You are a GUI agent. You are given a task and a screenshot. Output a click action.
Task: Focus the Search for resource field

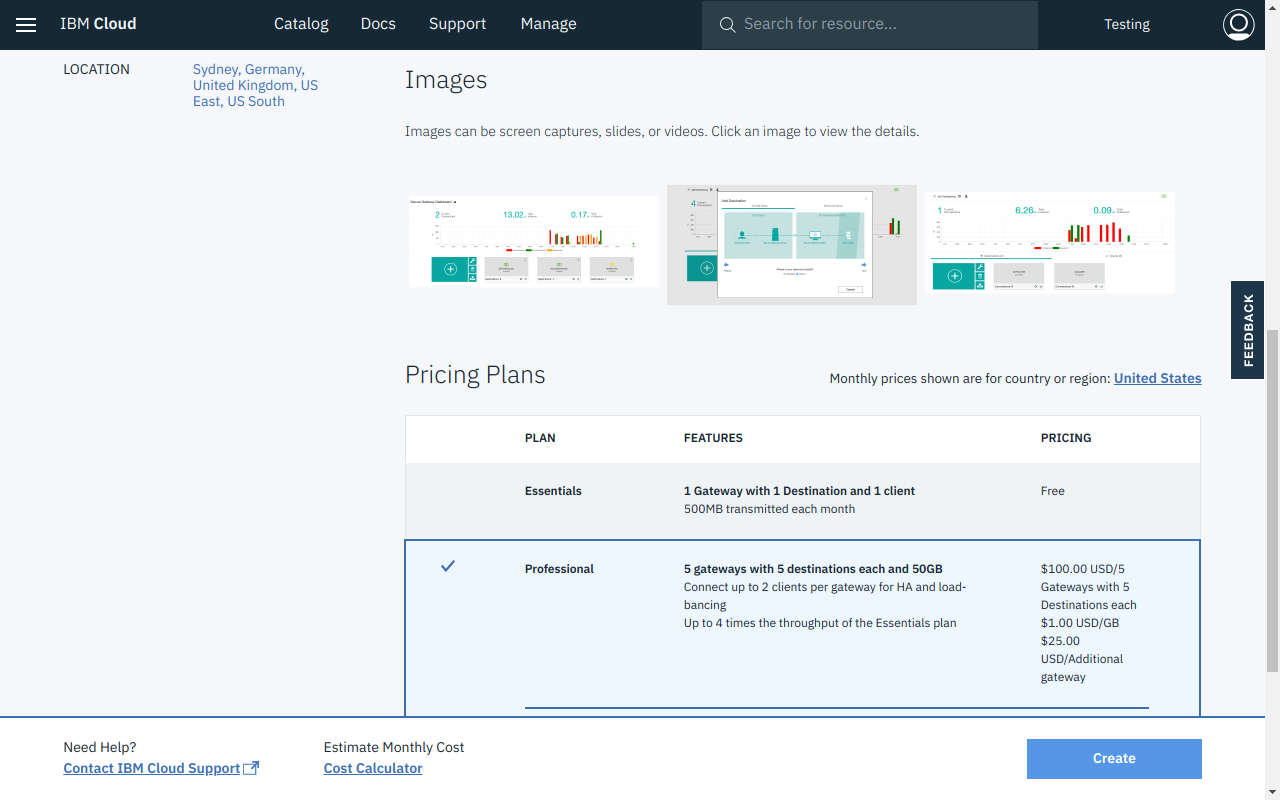coord(870,24)
